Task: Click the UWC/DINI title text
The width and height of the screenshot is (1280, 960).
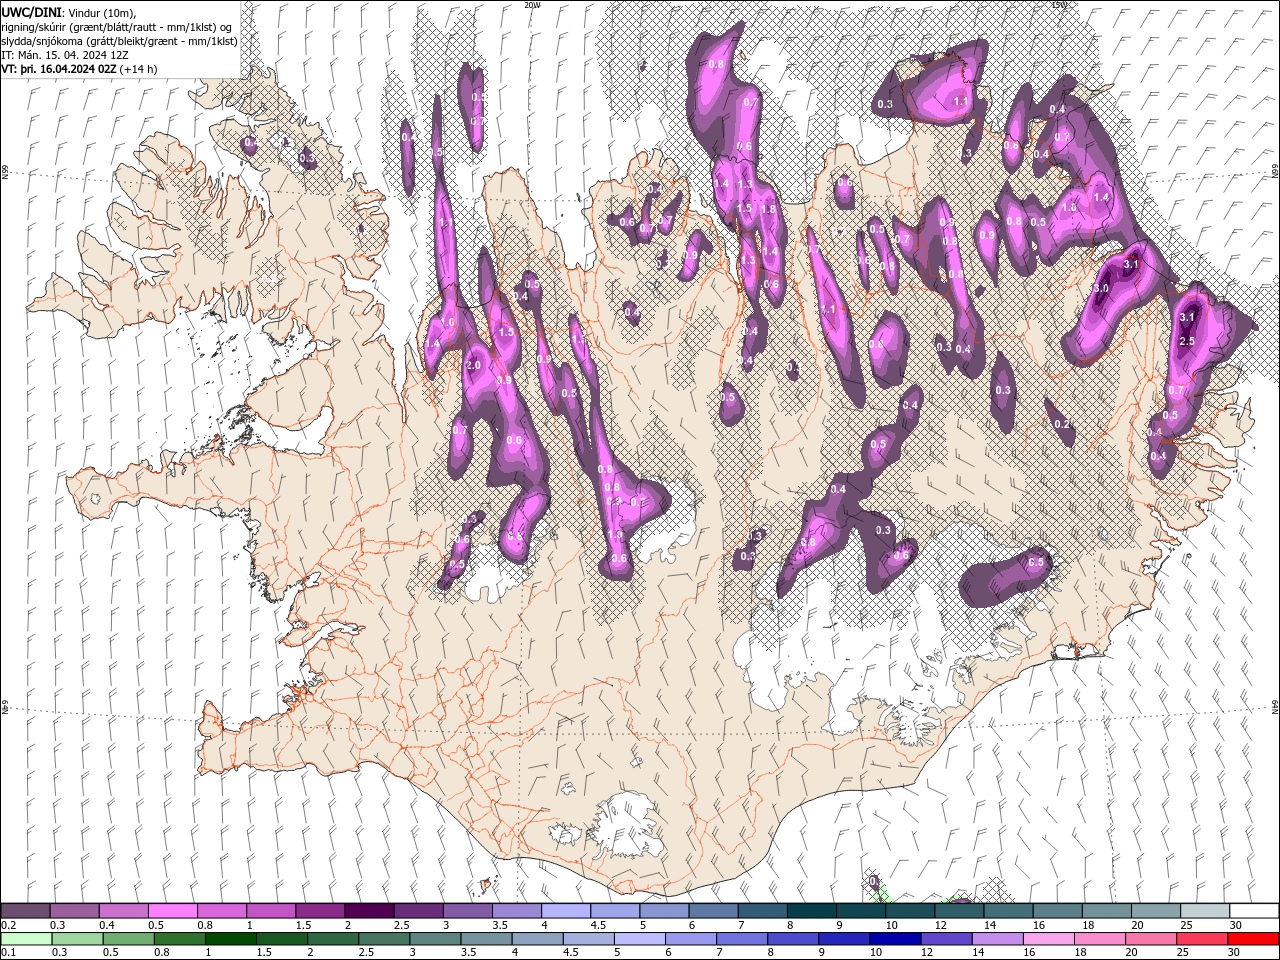Action: tap(31, 11)
